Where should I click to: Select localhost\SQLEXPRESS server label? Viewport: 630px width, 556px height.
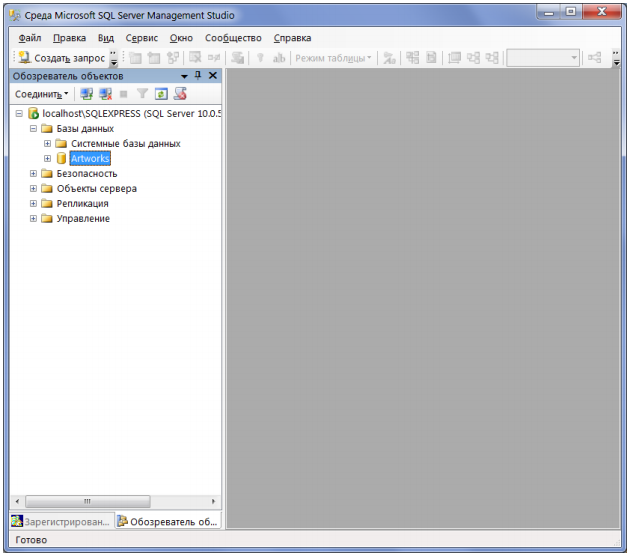(x=131, y=114)
